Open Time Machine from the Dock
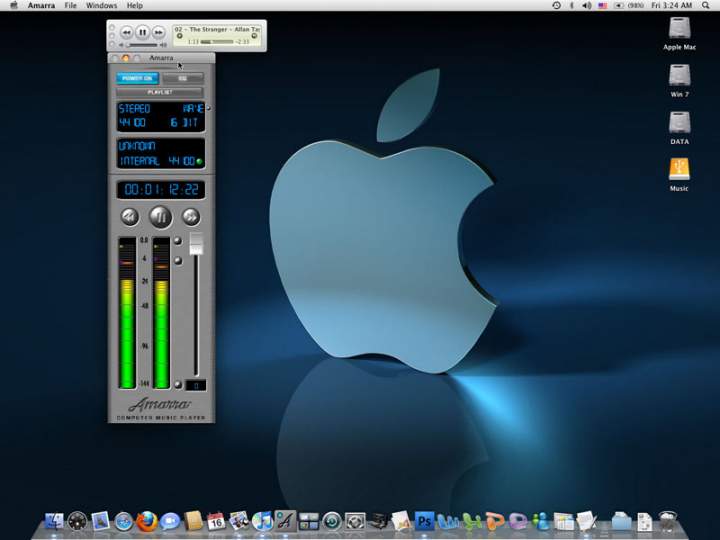720x540 pixels. 332,522
